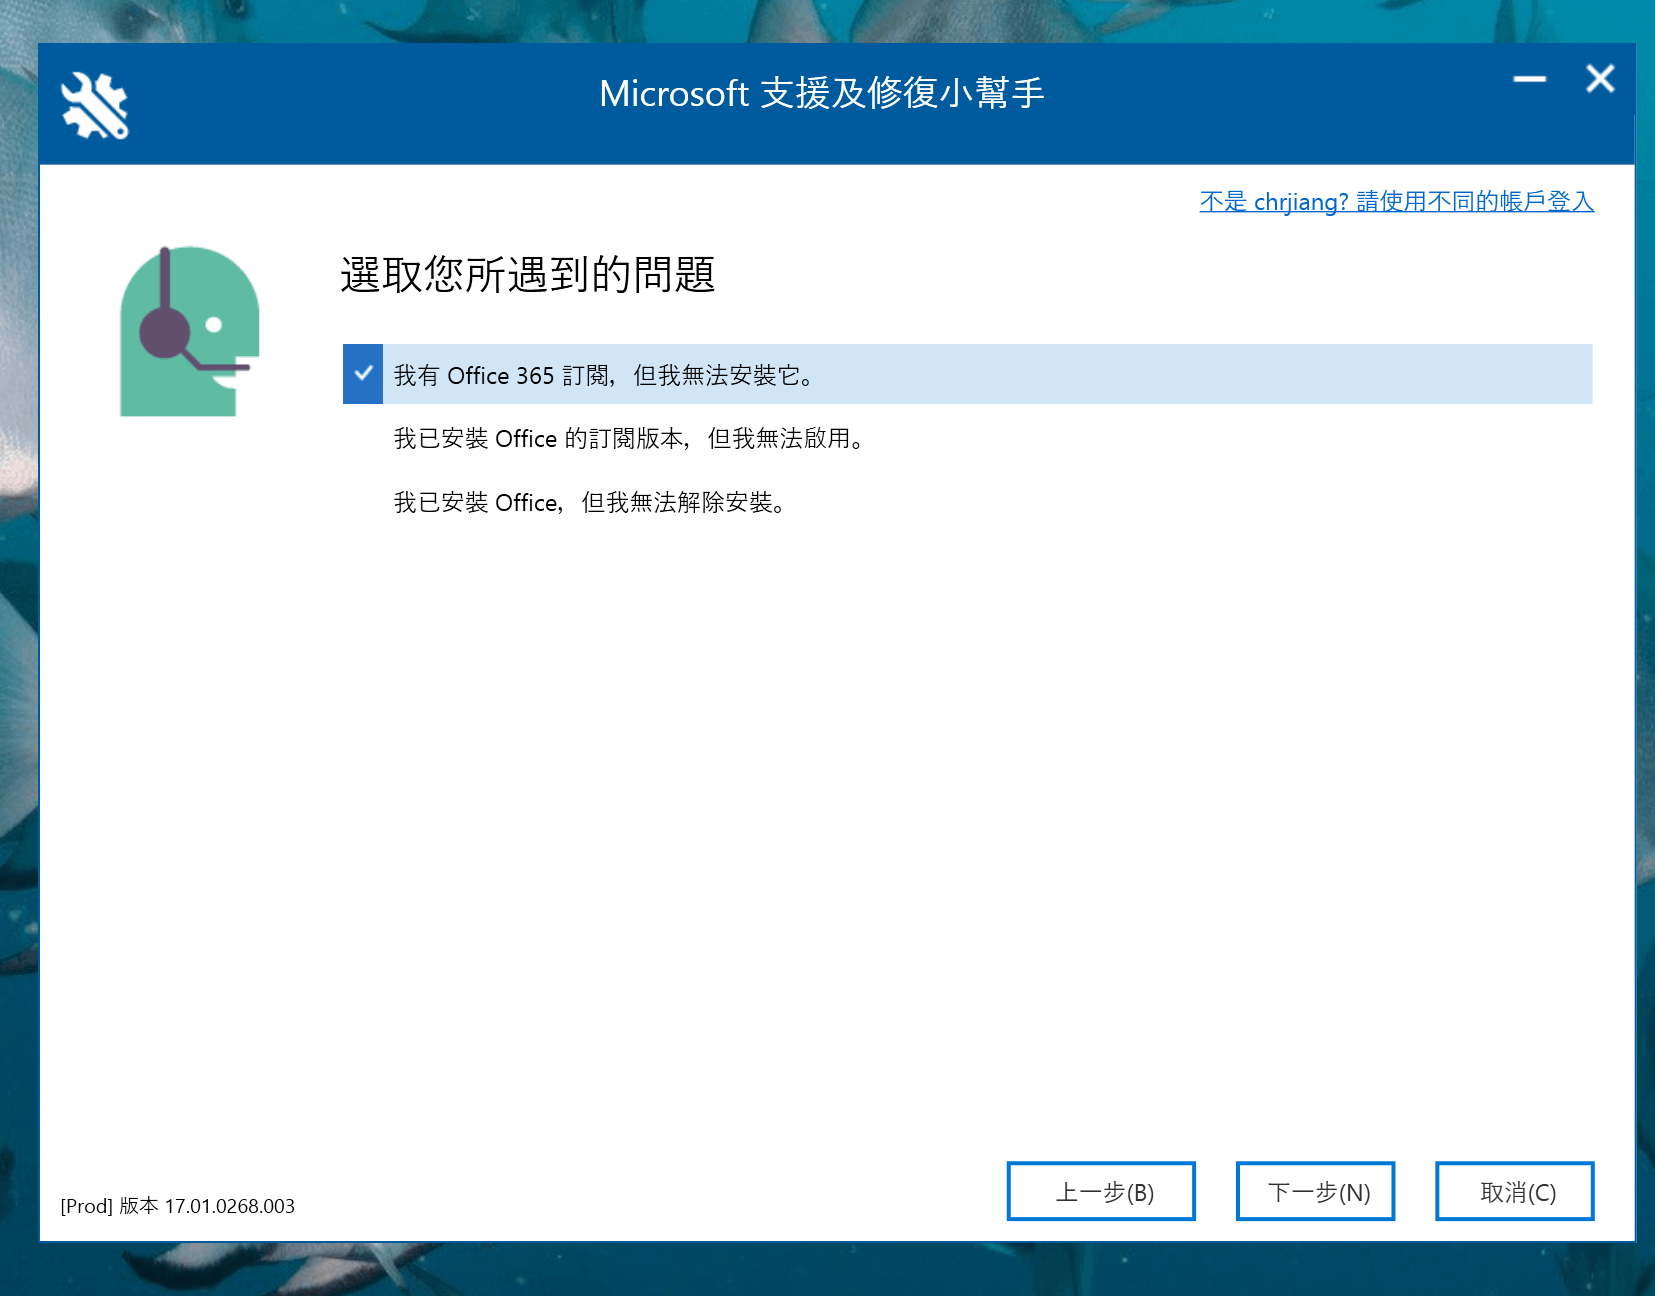
Task: Cancel with the 取消(C) button
Action: tap(1514, 1191)
